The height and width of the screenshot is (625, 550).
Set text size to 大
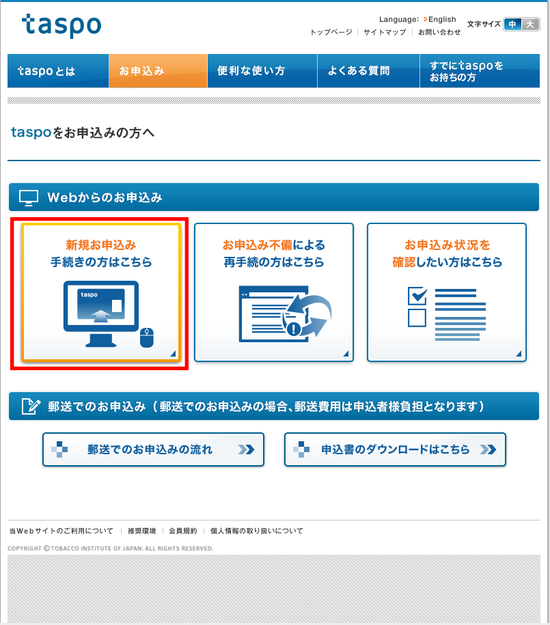530,24
